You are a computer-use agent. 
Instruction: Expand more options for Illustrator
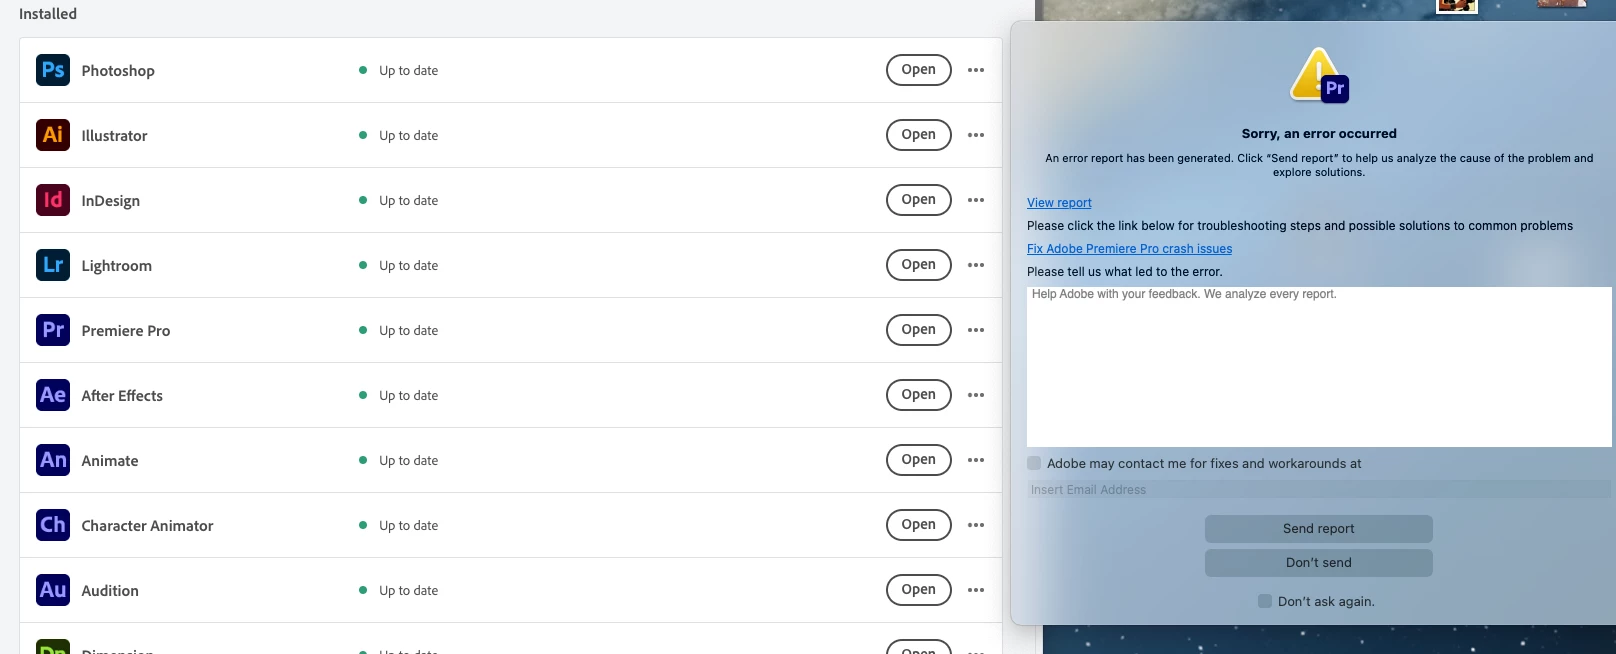976,135
